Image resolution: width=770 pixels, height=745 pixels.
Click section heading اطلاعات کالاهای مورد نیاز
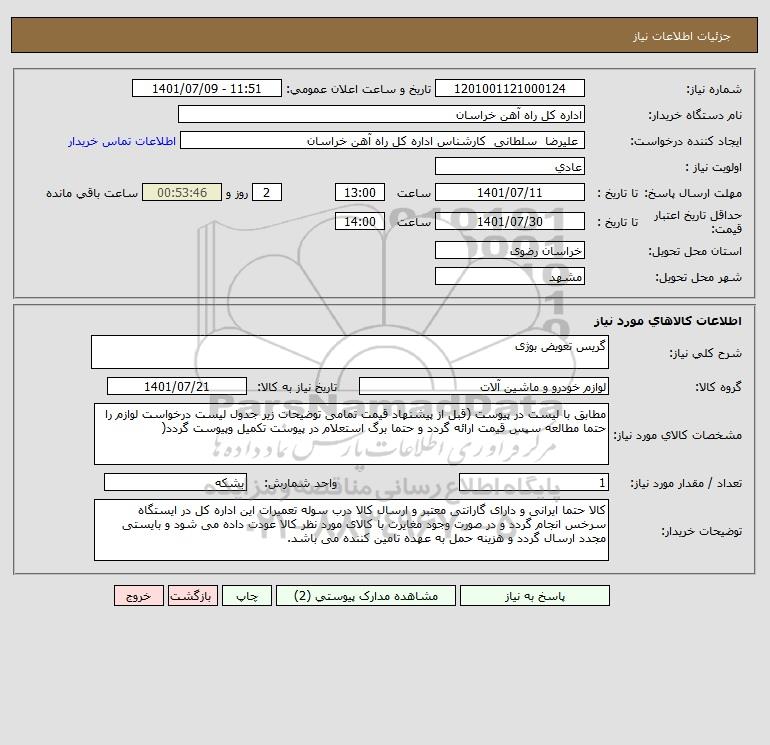(668, 321)
